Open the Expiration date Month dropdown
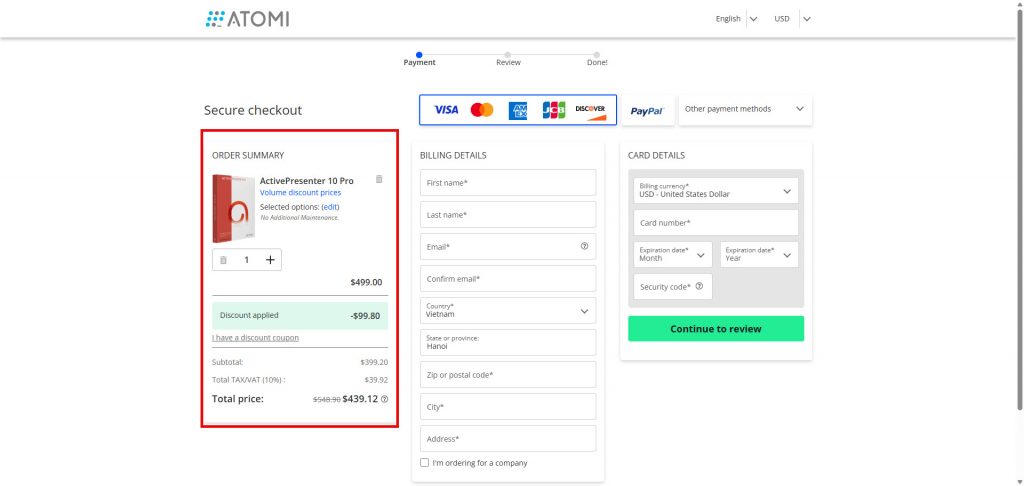The image size is (1024, 486). pyautogui.click(x=672, y=254)
